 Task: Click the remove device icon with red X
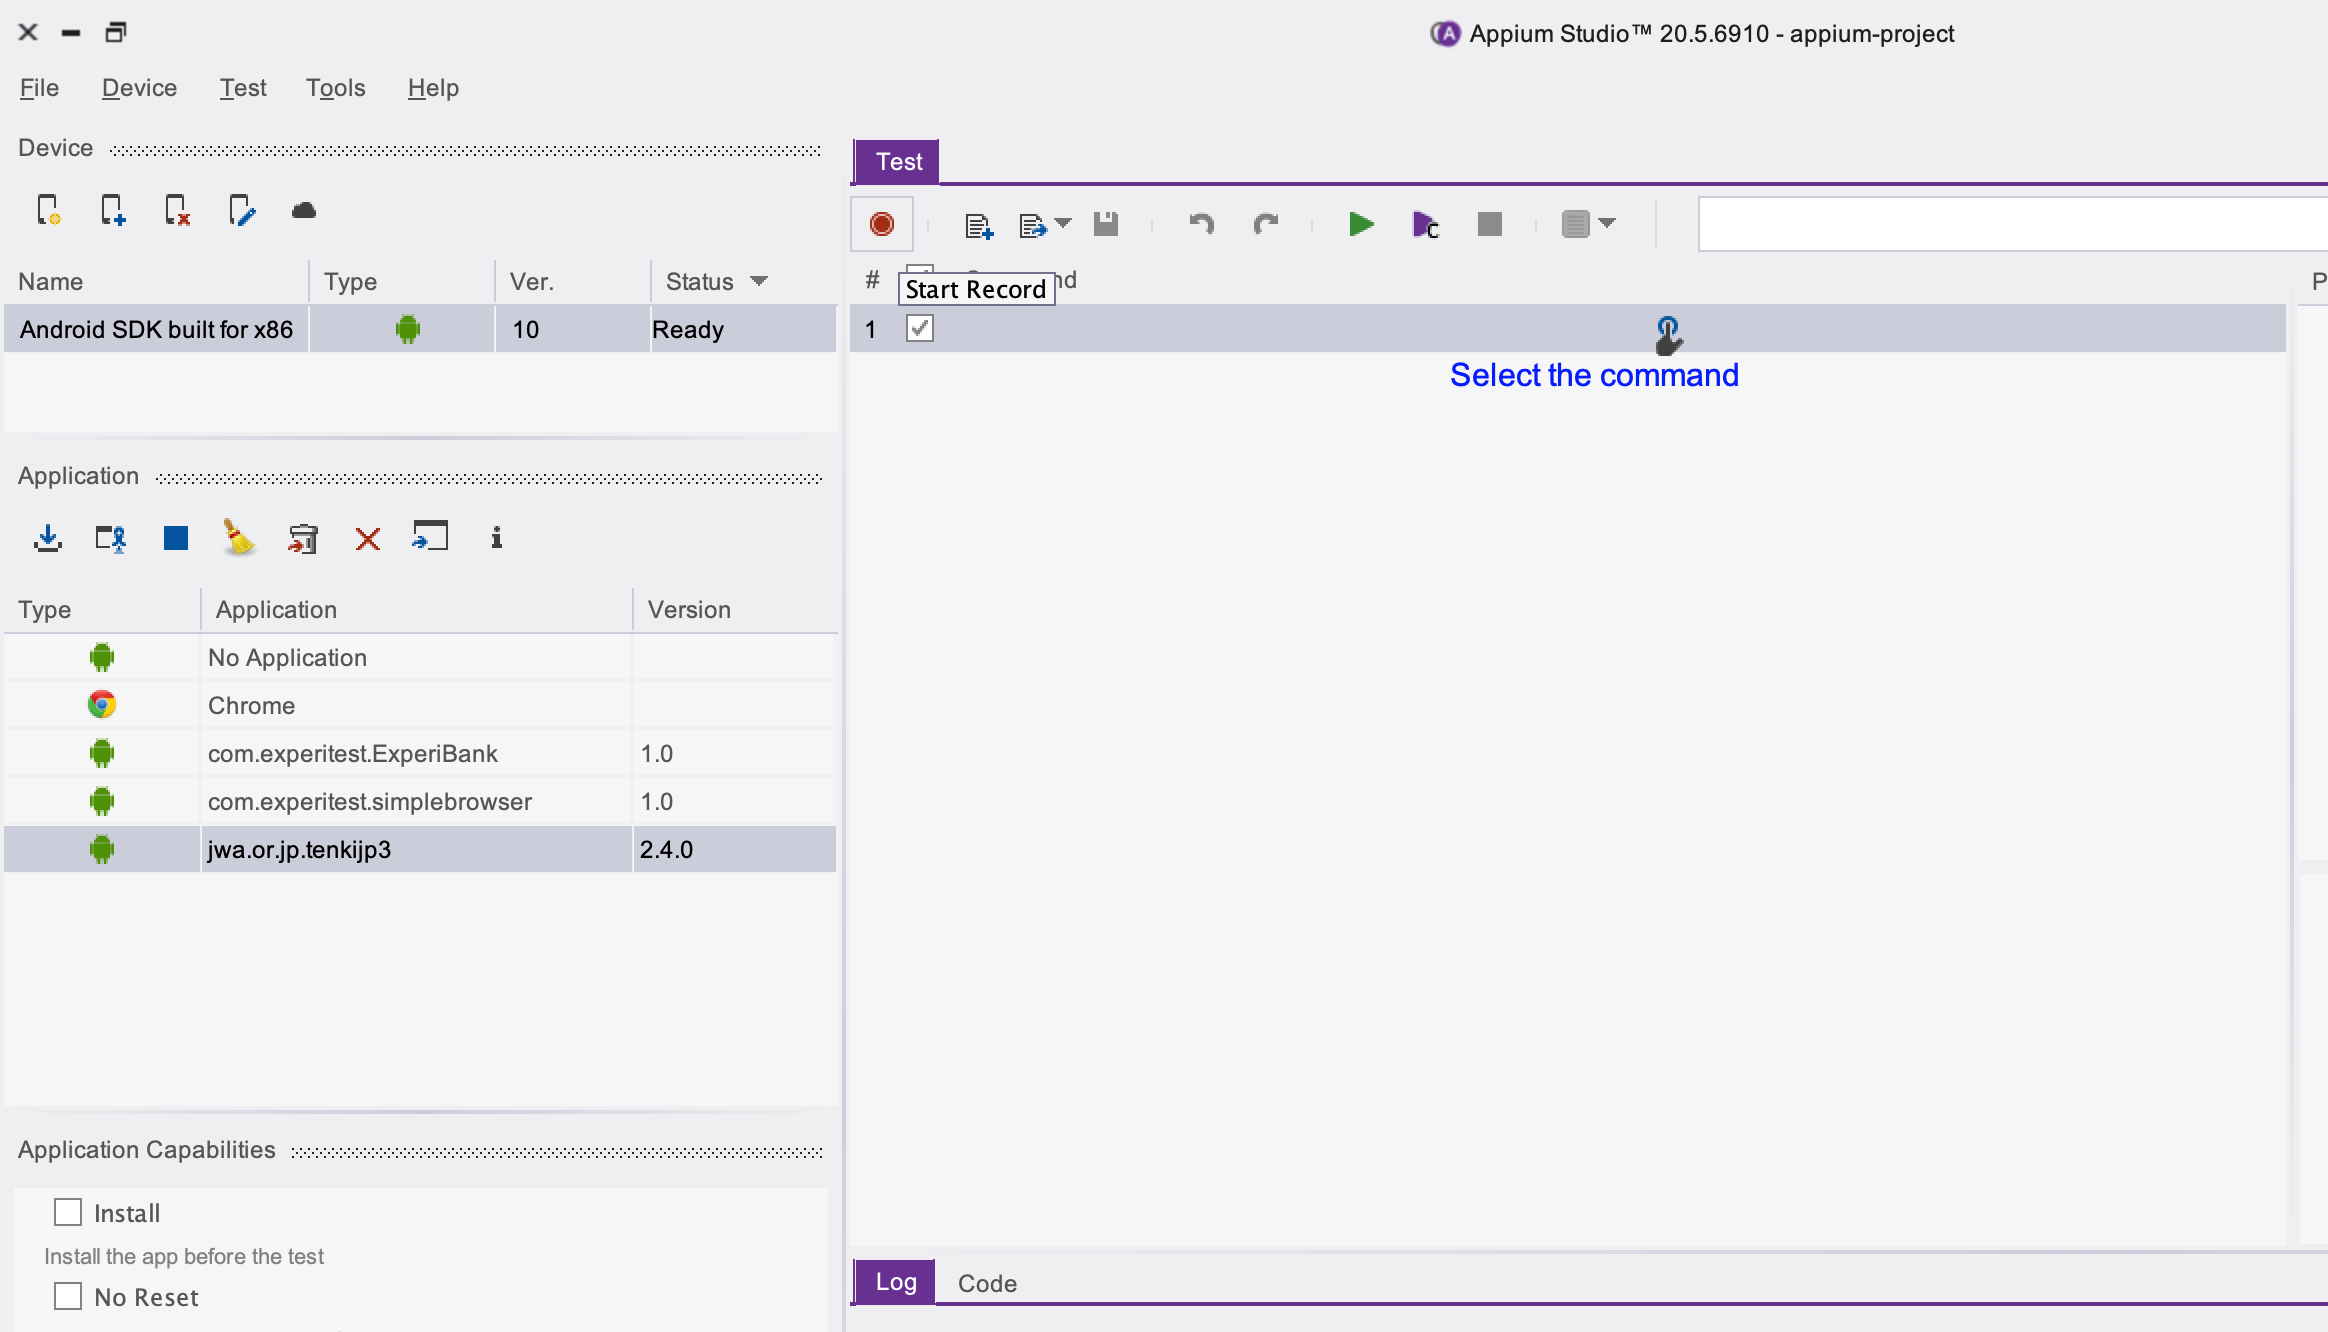(x=177, y=210)
